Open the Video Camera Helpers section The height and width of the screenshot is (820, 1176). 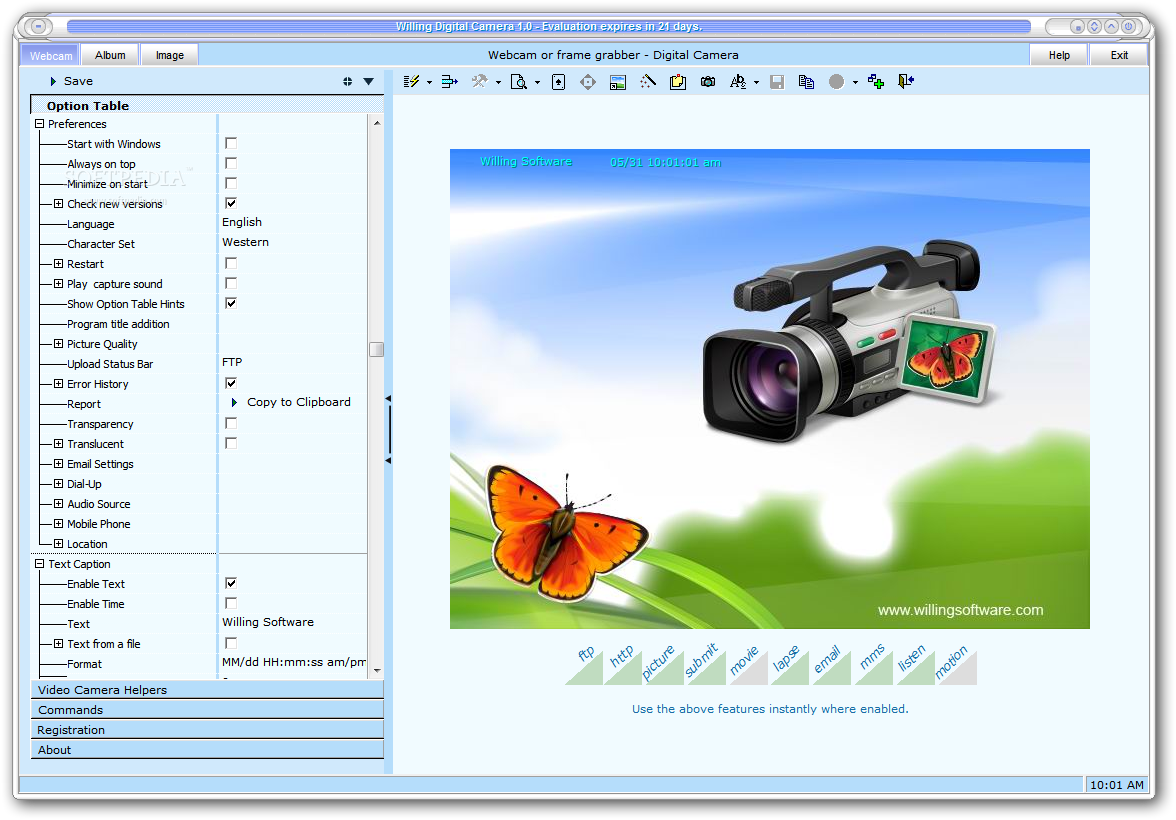point(207,689)
